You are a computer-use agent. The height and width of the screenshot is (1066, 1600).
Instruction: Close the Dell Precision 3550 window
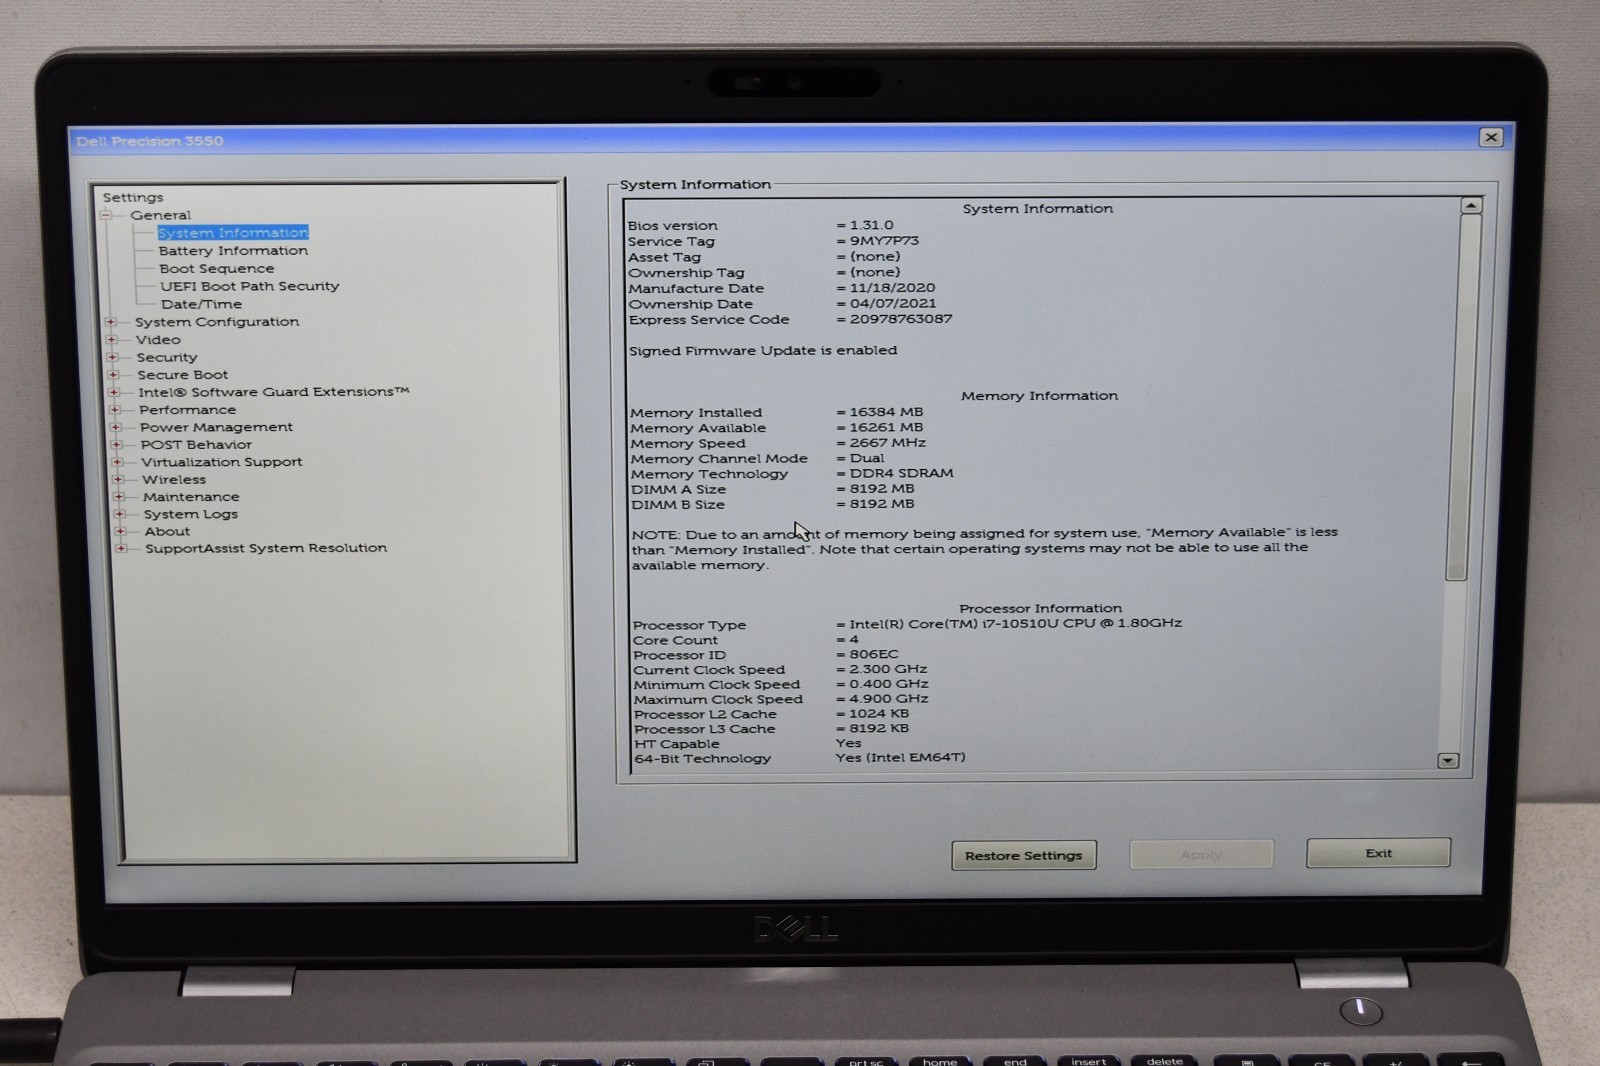(x=1490, y=138)
